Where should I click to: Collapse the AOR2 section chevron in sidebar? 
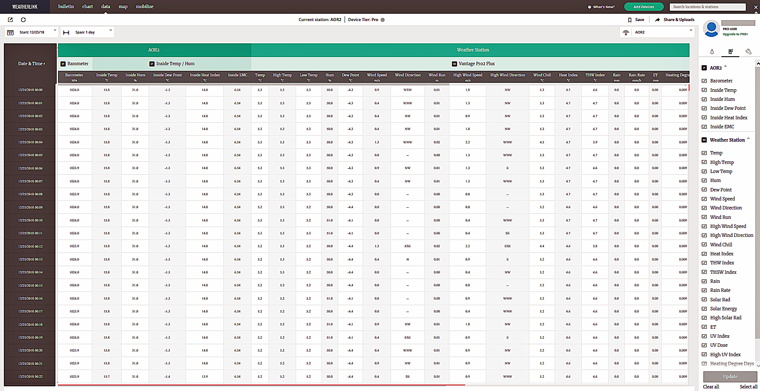726,67
